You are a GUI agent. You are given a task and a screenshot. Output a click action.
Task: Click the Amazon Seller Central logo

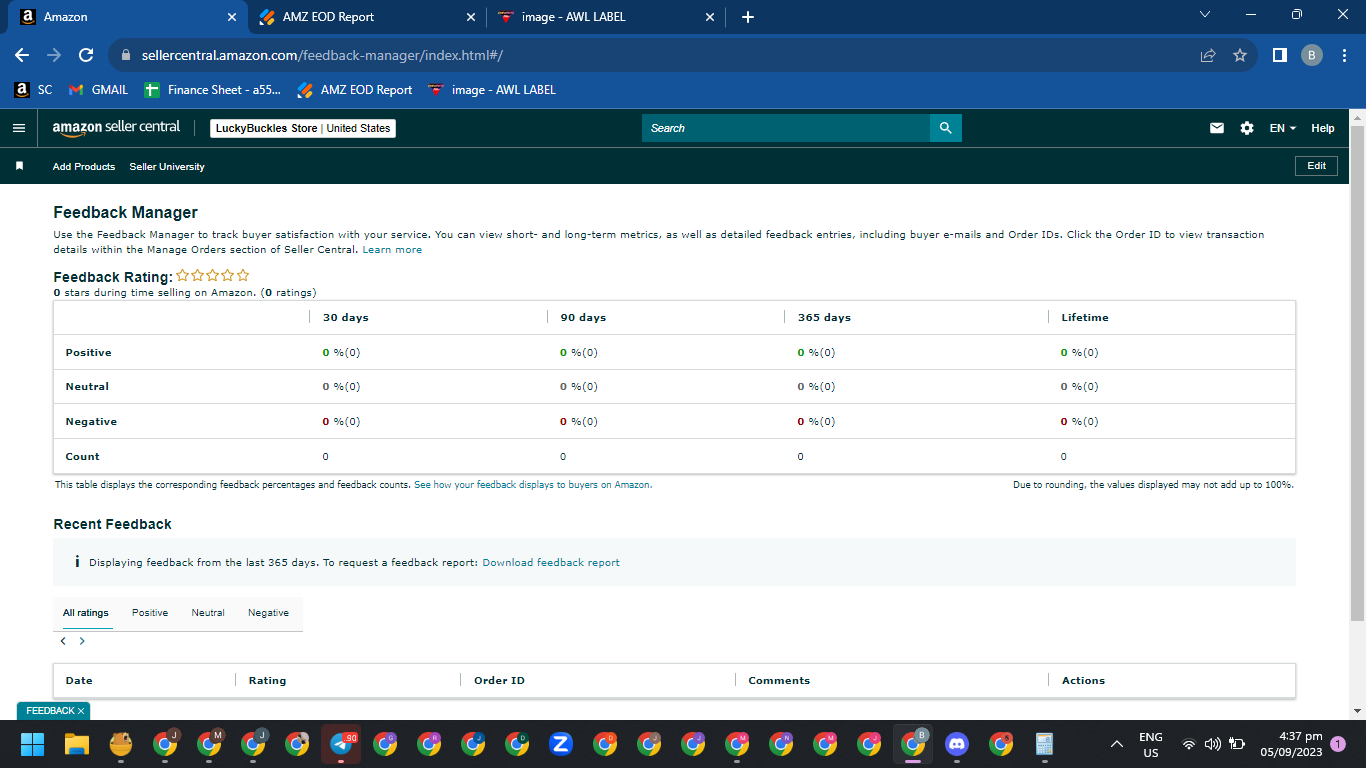tap(116, 128)
